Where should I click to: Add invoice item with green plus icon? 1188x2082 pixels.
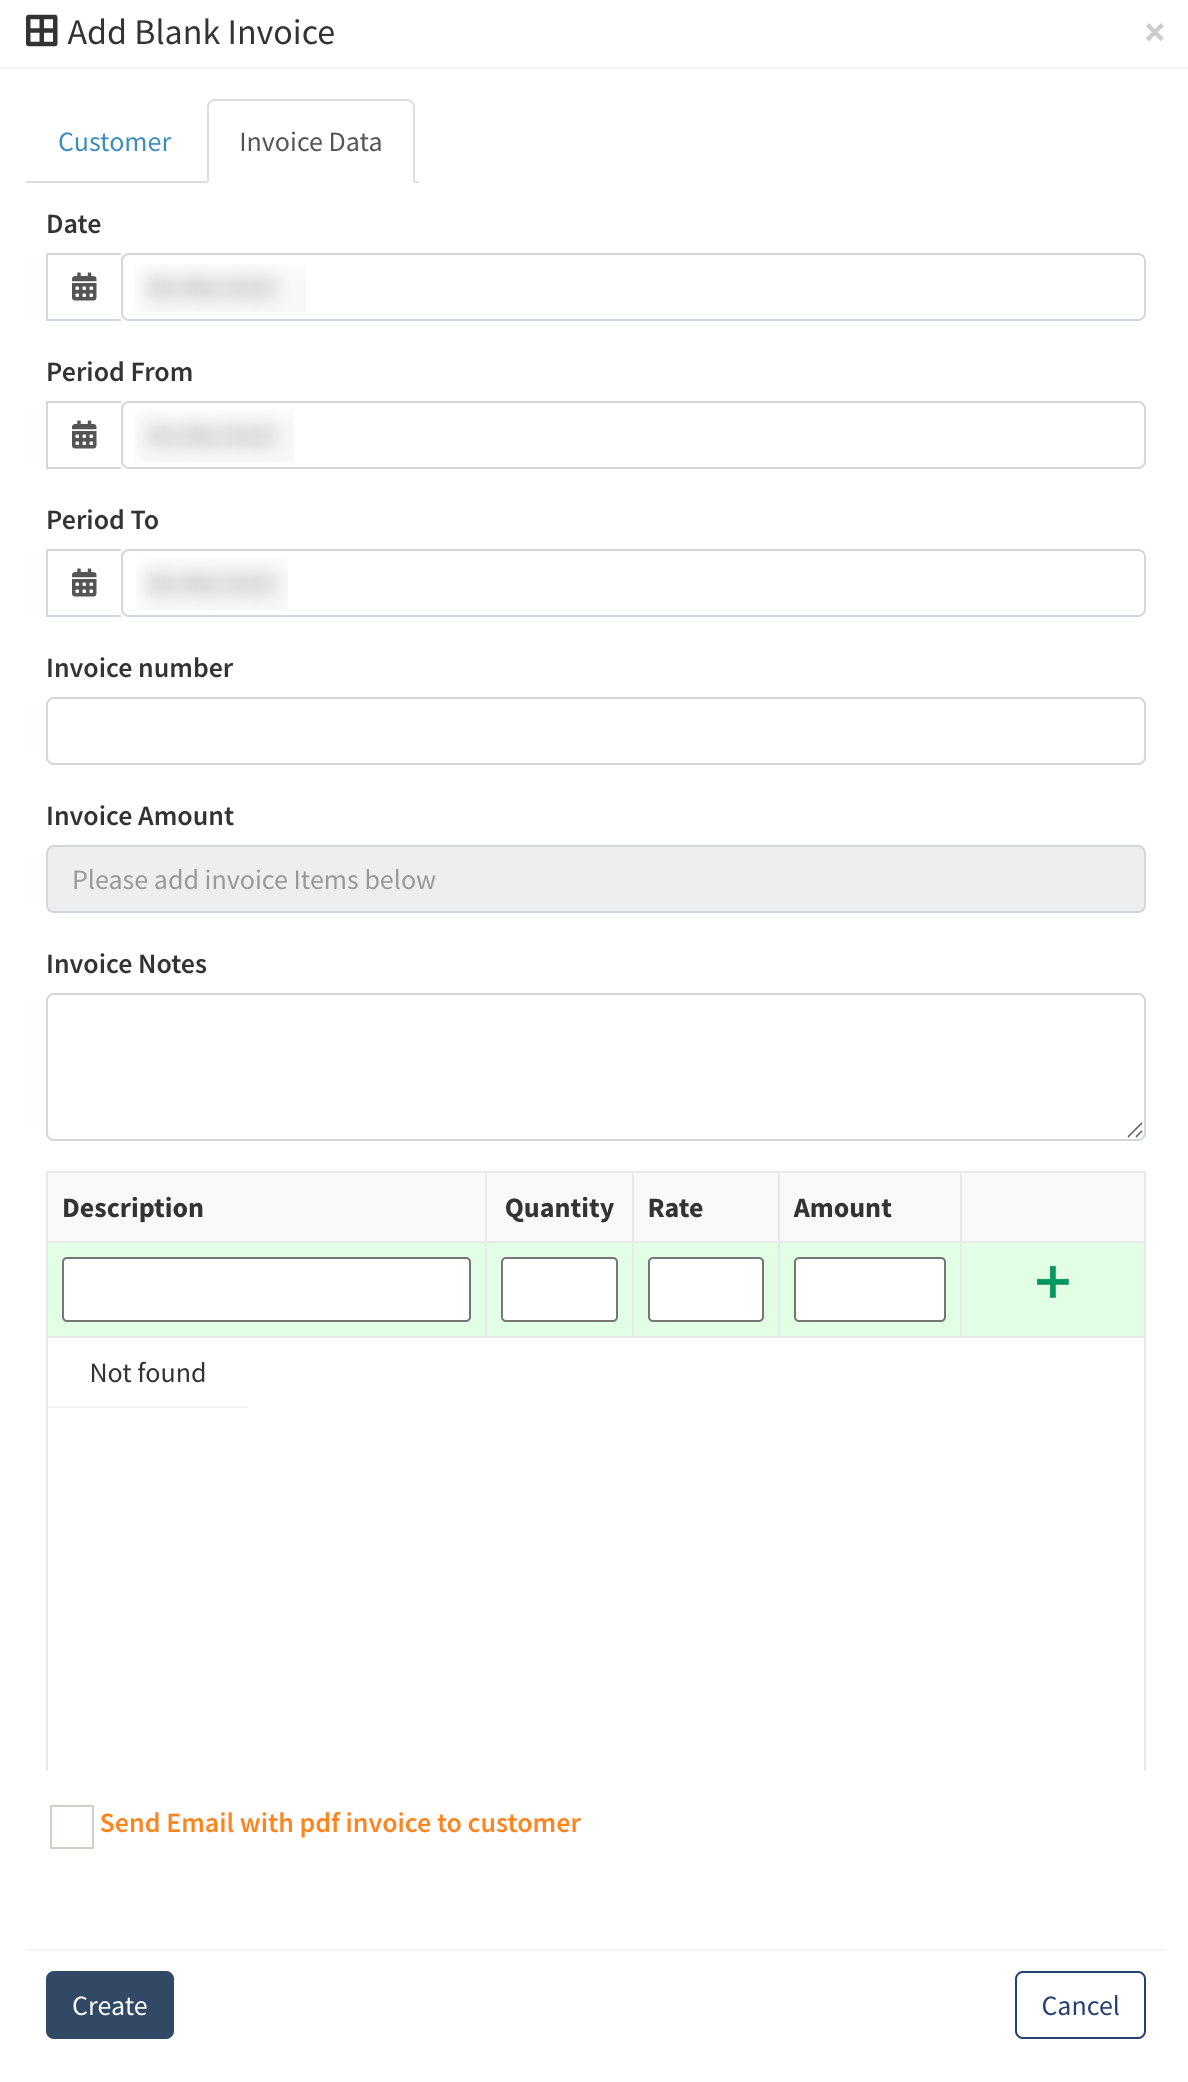pos(1052,1283)
